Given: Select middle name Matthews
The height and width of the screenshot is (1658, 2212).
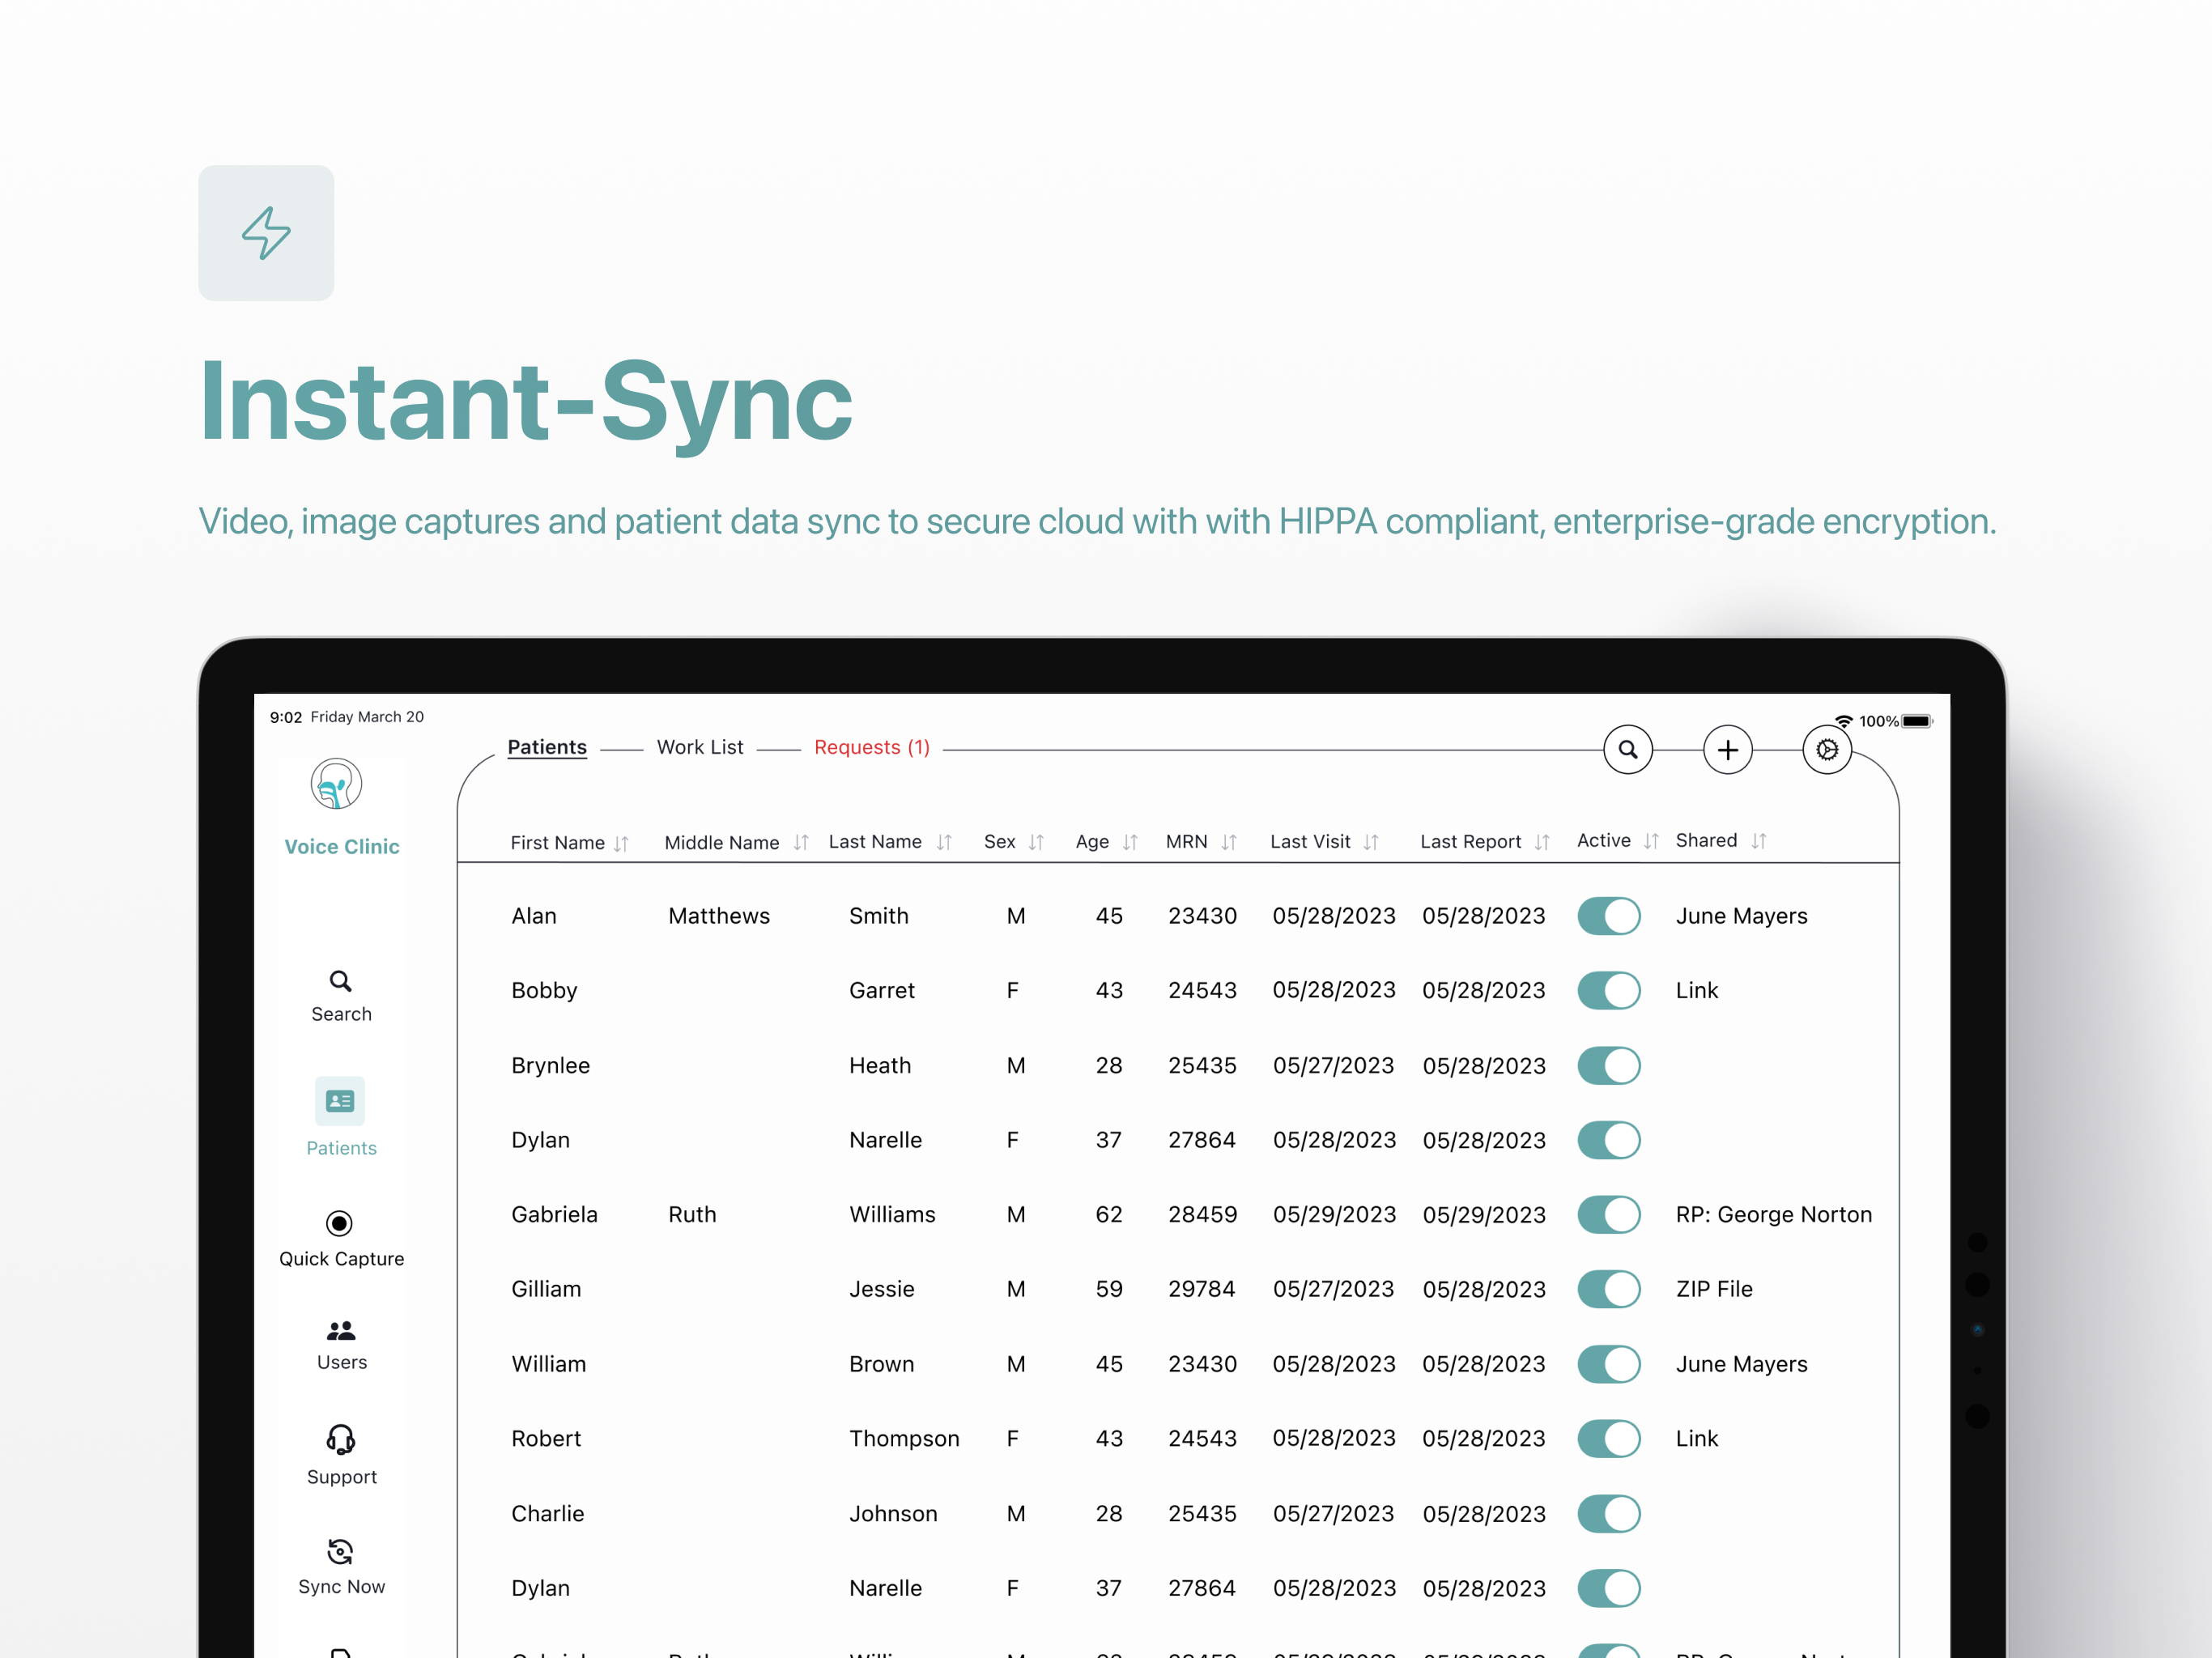Looking at the screenshot, I should point(719,916).
